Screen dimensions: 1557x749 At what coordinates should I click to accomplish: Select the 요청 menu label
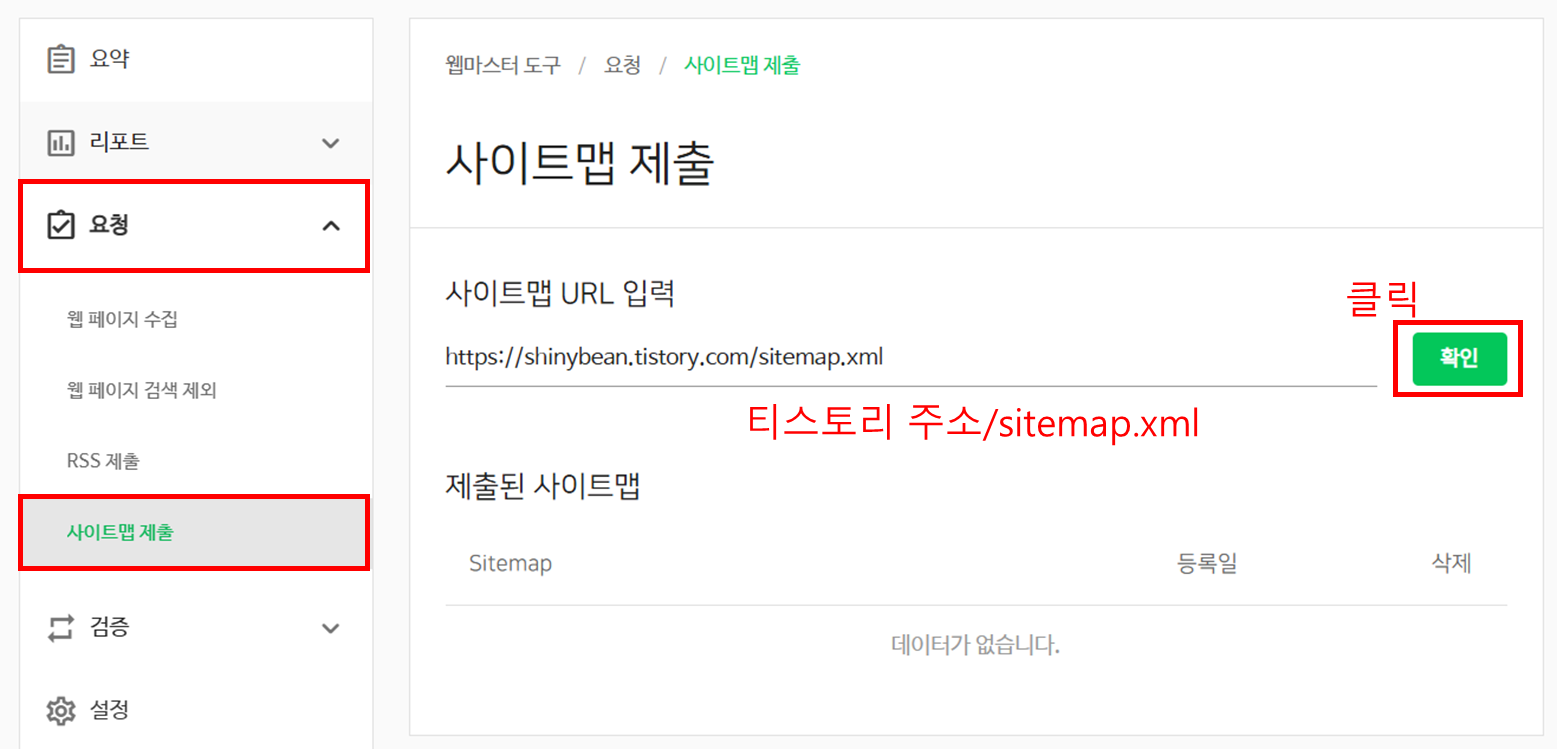tap(109, 225)
